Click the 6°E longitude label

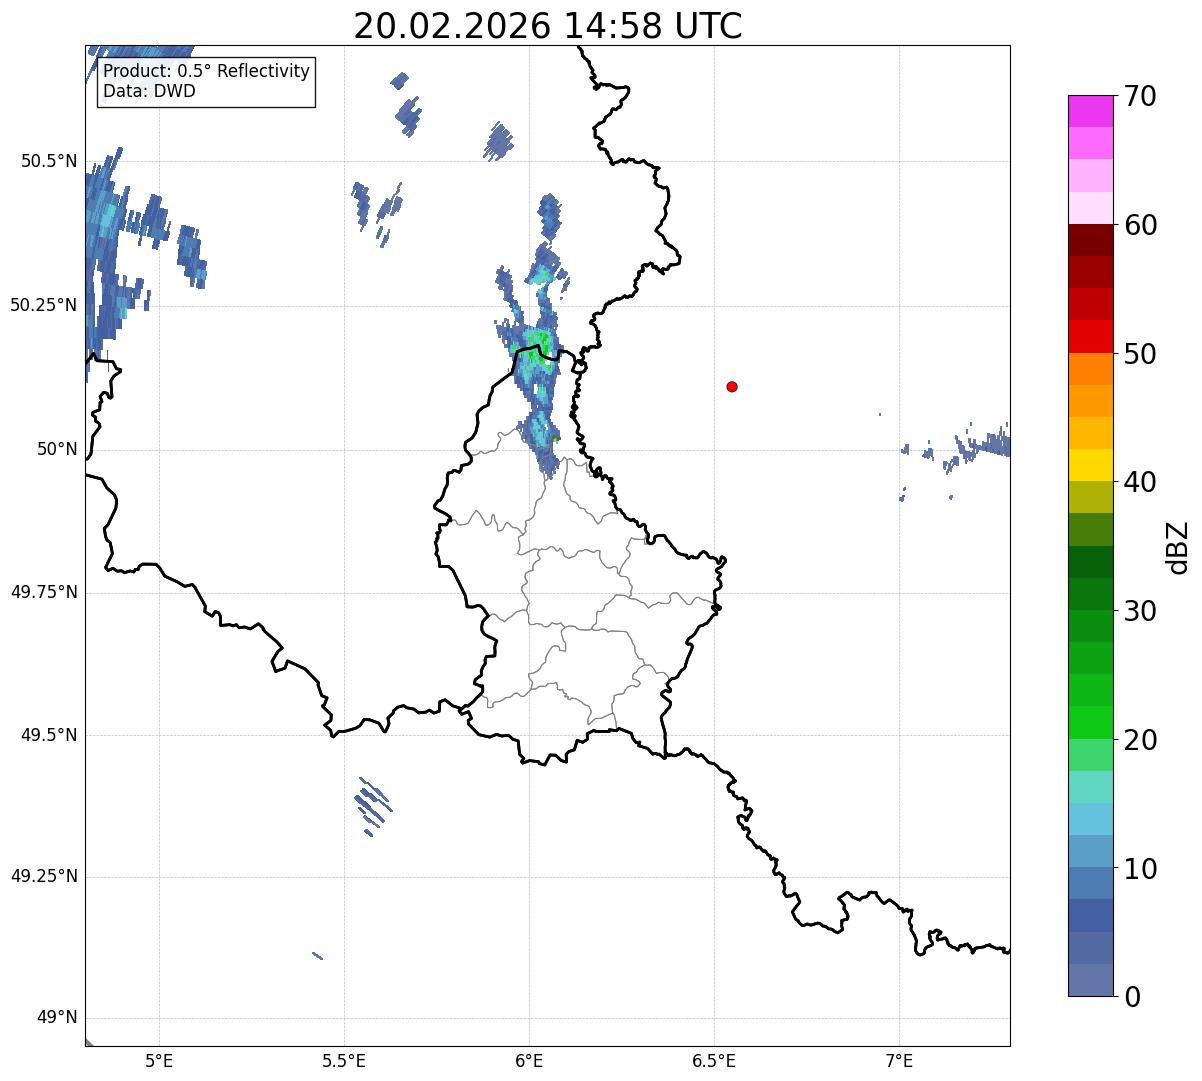pos(529,1060)
